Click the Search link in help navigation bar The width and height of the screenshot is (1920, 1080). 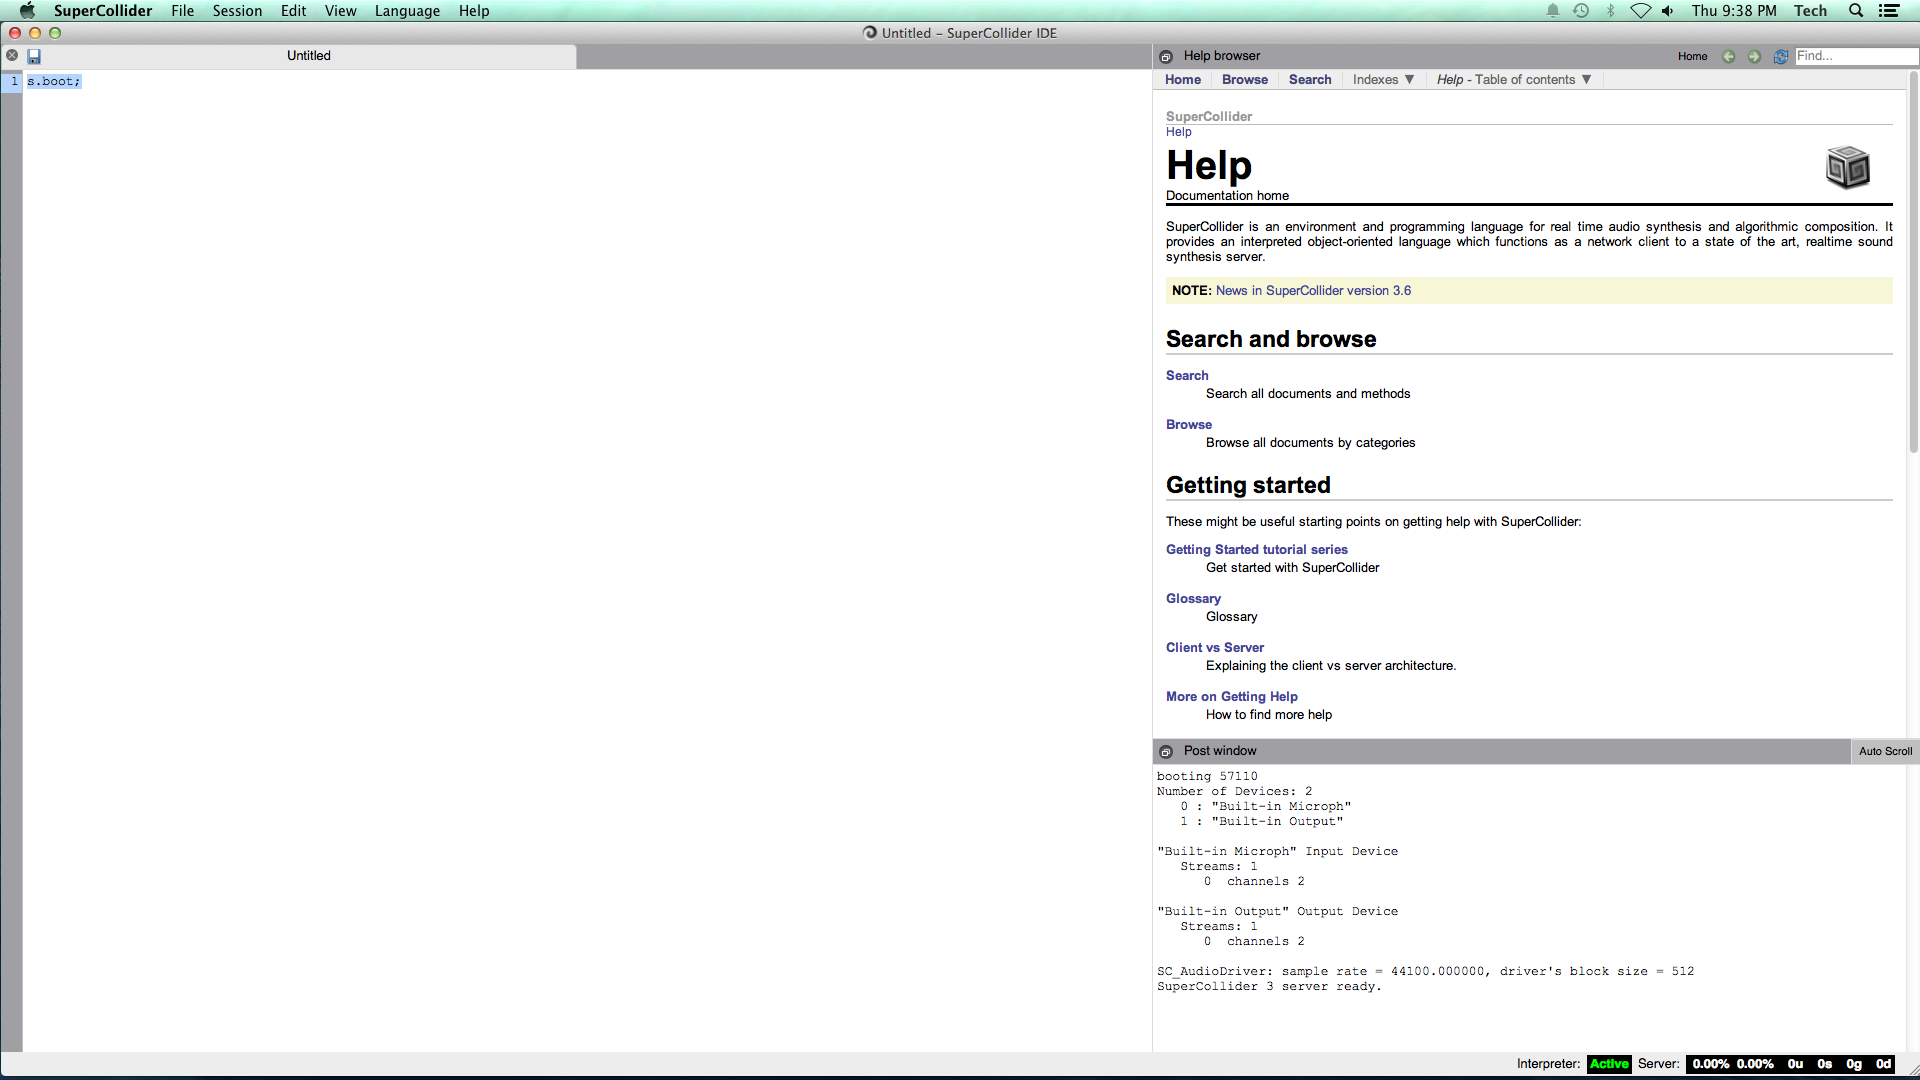coord(1310,80)
